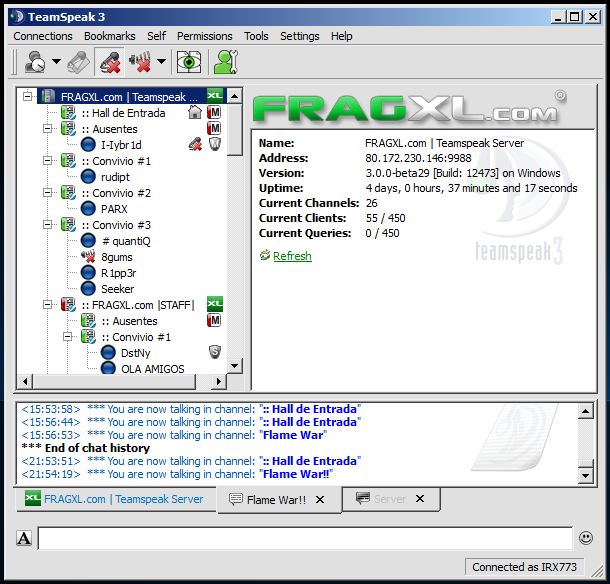
Task: Click the channel icon of Convivio #2
Action: click(68, 193)
